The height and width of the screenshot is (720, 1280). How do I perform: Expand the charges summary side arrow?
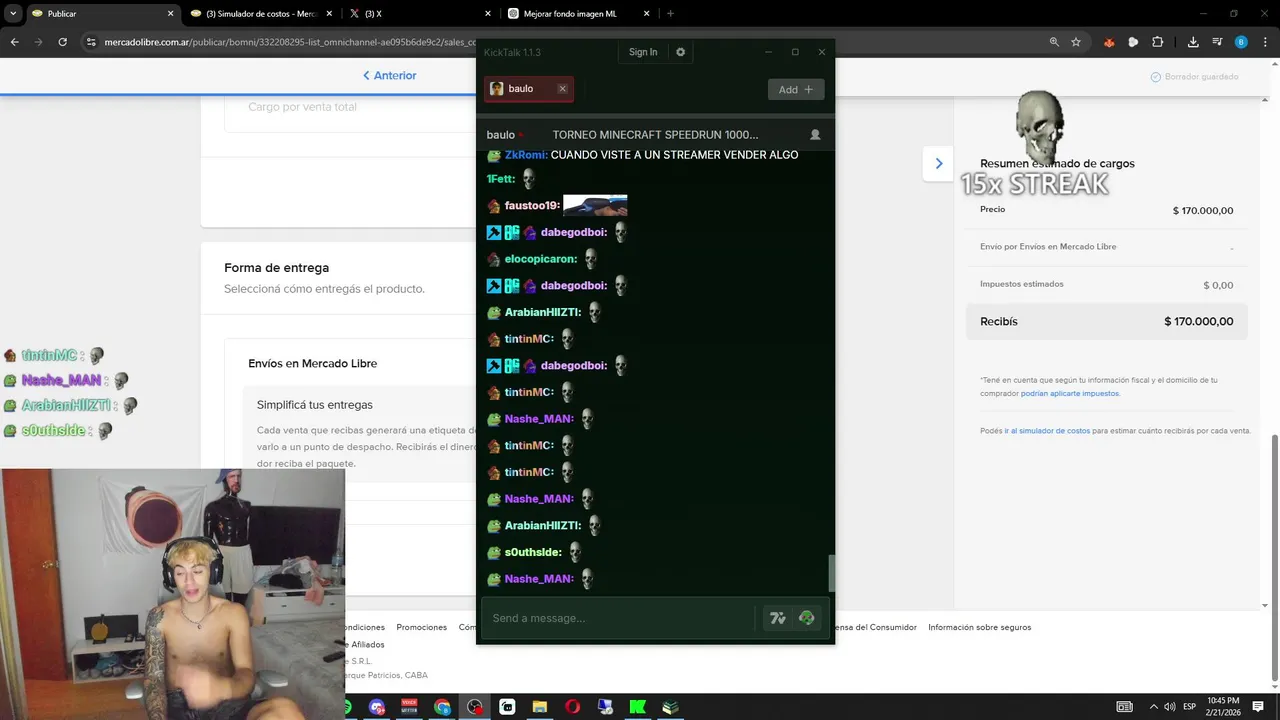938,164
